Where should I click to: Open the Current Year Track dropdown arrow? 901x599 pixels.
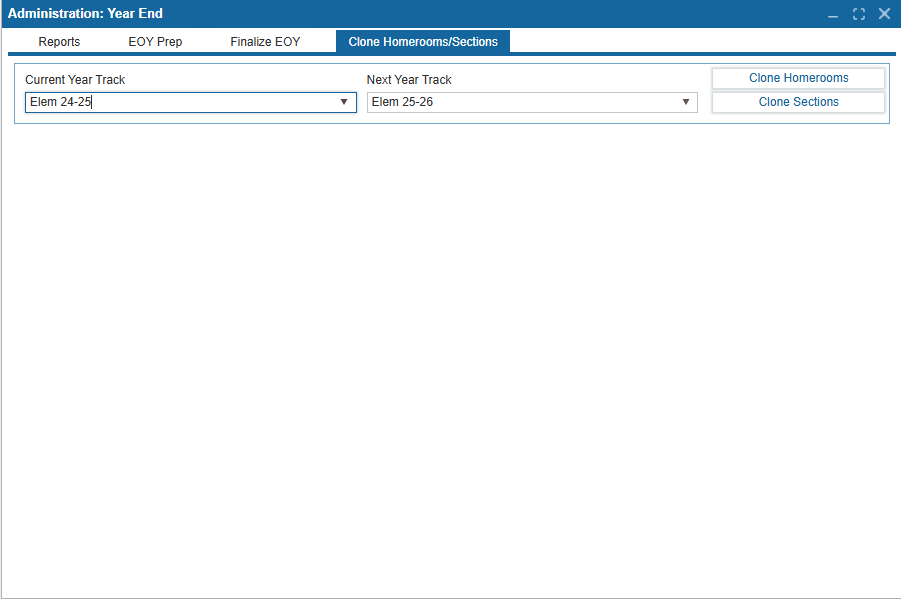tap(344, 102)
